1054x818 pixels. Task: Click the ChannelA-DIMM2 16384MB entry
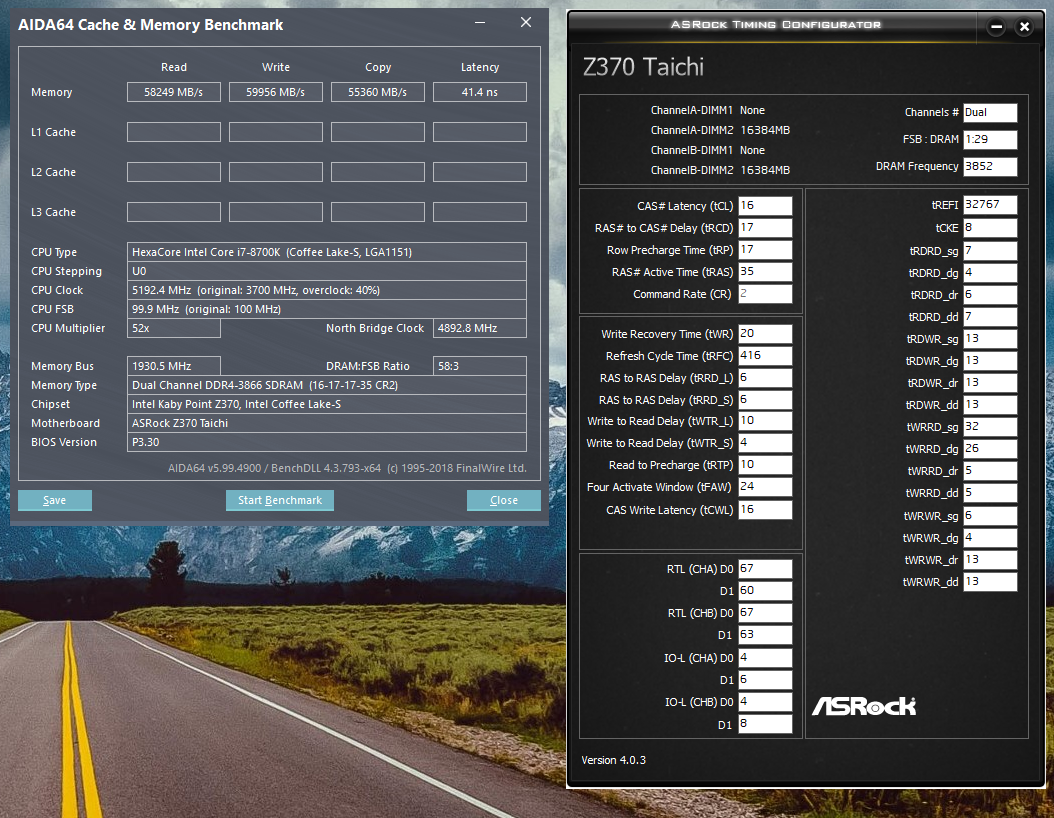(720, 130)
